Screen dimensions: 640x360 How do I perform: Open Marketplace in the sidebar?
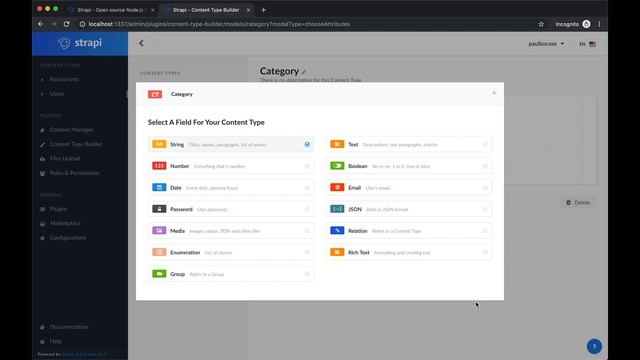pyautogui.click(x=64, y=223)
